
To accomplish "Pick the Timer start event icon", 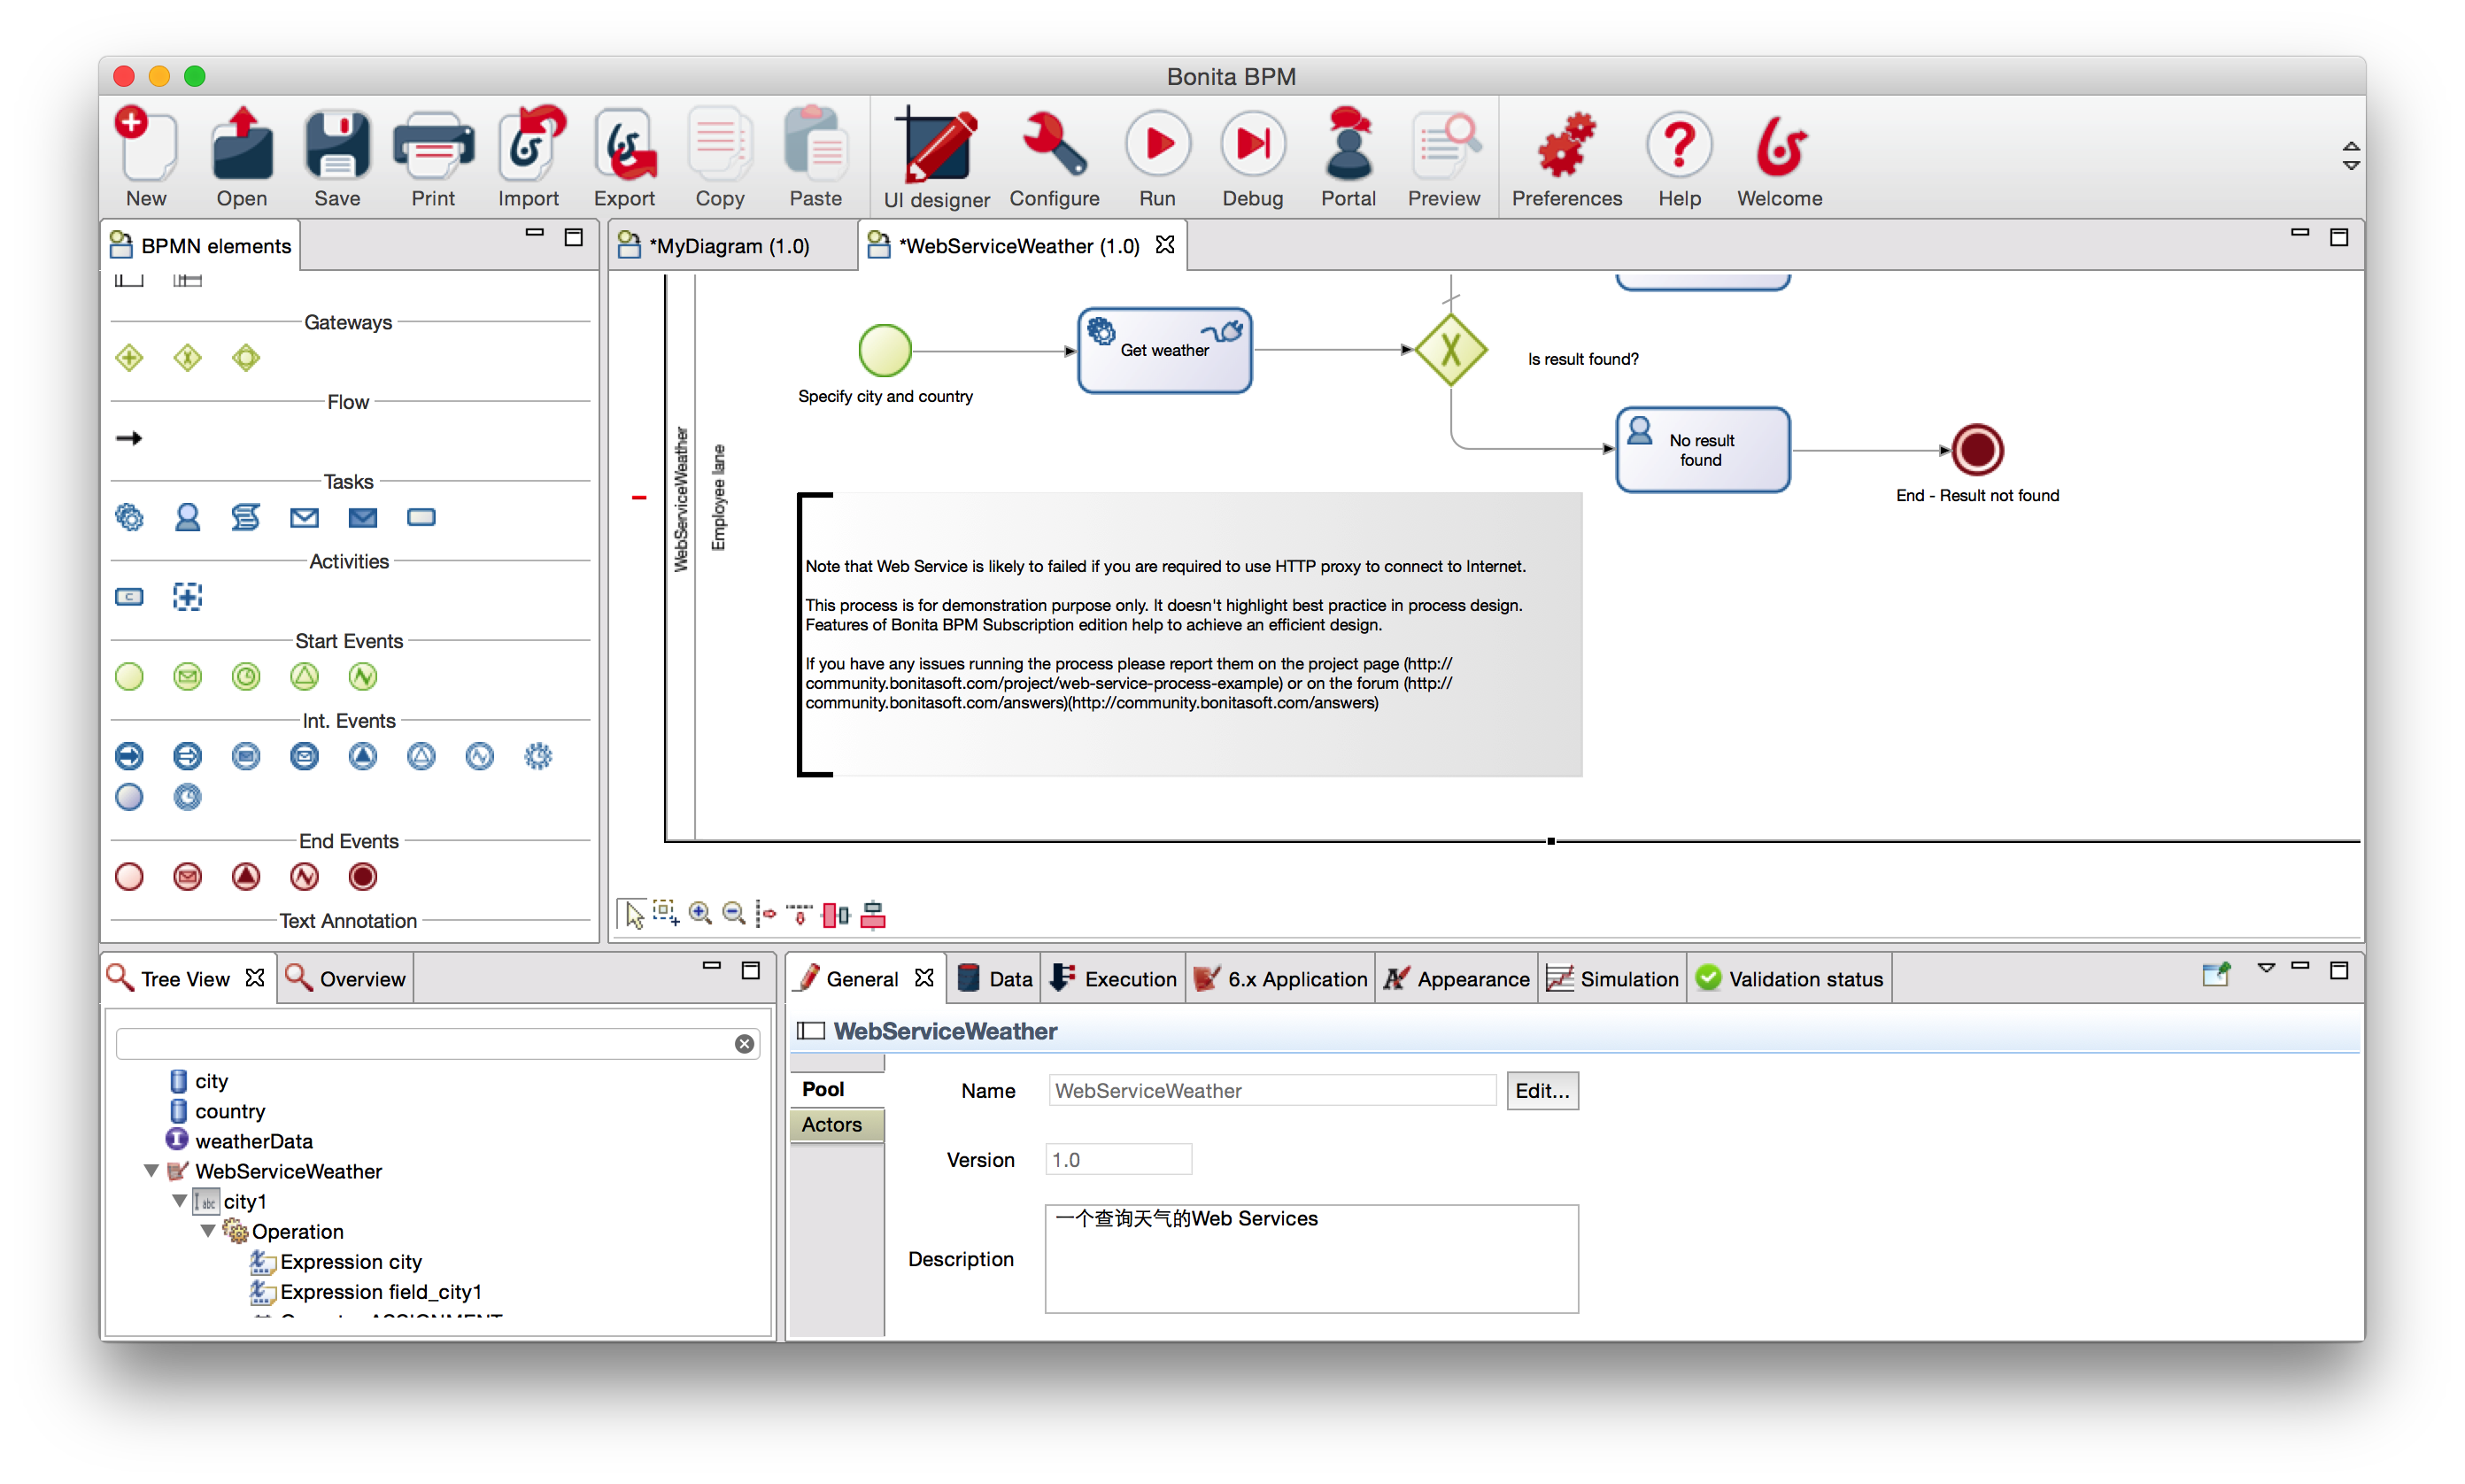I will (246, 677).
